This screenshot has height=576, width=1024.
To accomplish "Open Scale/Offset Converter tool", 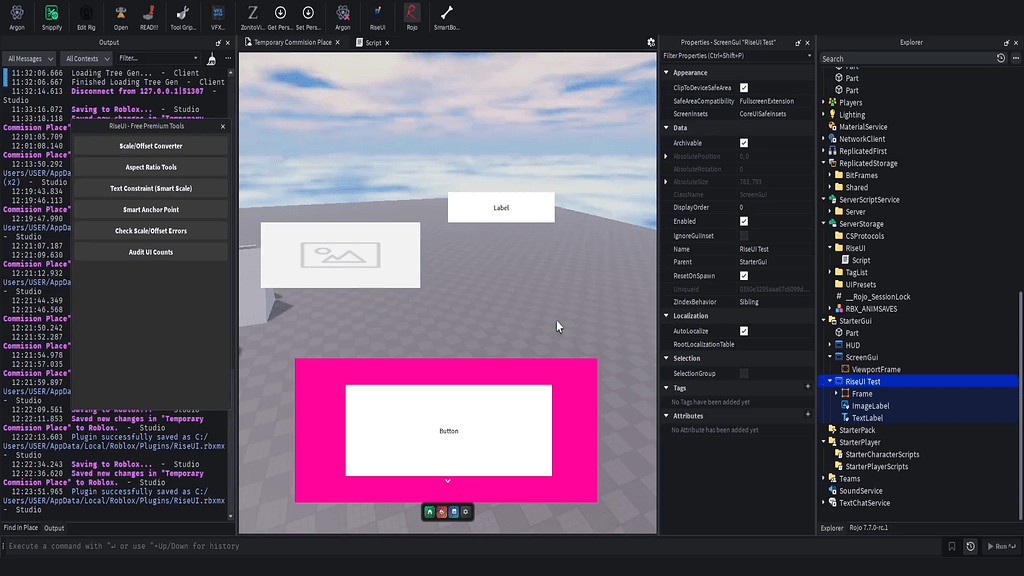I will (x=151, y=146).
